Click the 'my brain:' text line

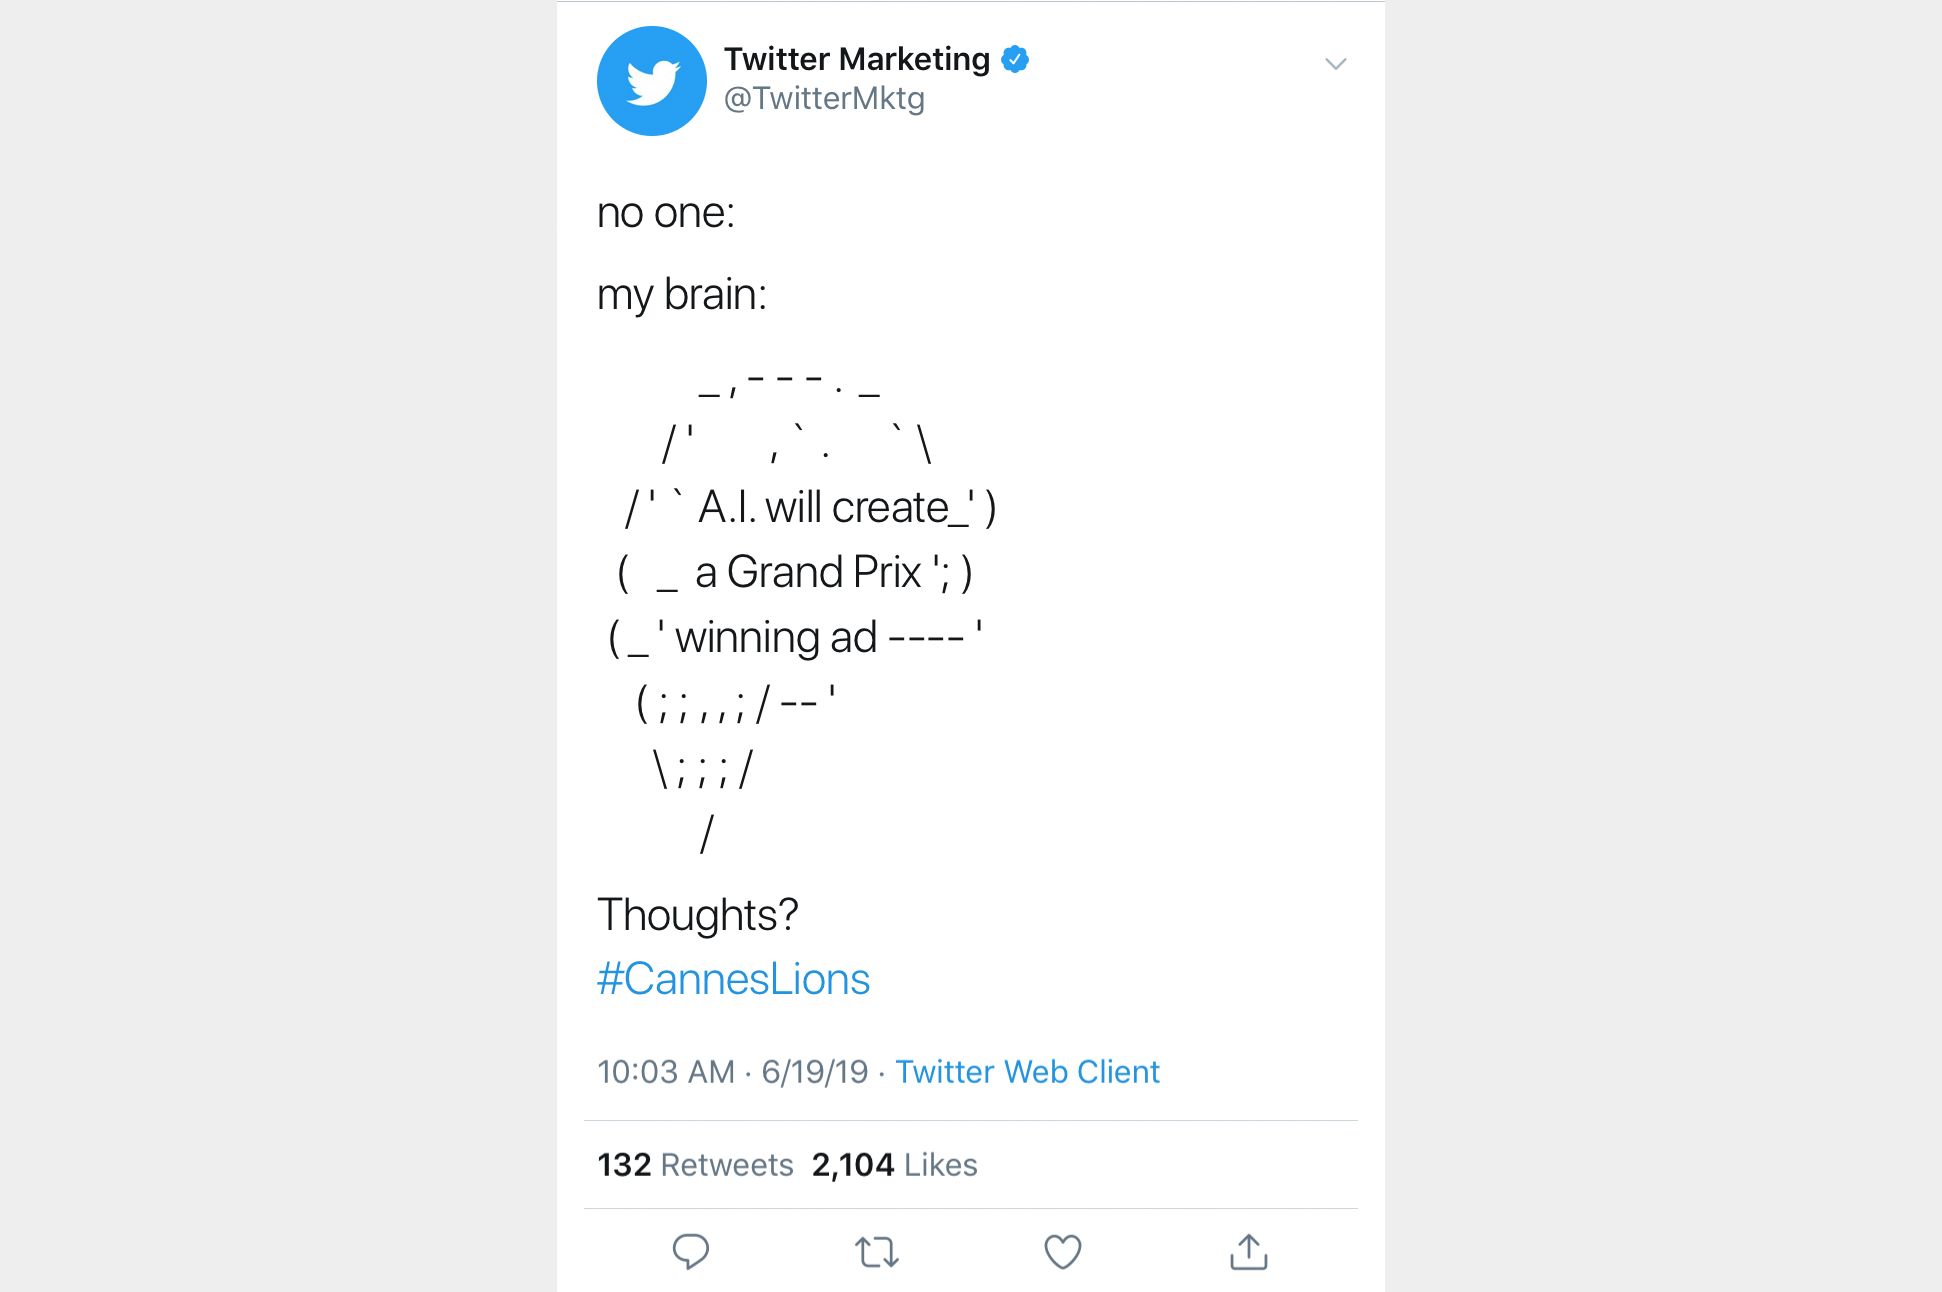pos(682,296)
